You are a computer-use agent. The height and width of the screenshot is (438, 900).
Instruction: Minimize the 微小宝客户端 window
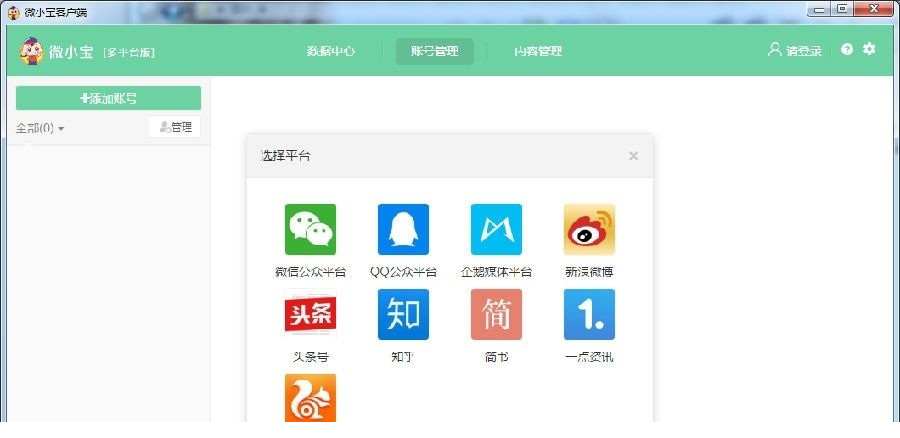pos(819,9)
